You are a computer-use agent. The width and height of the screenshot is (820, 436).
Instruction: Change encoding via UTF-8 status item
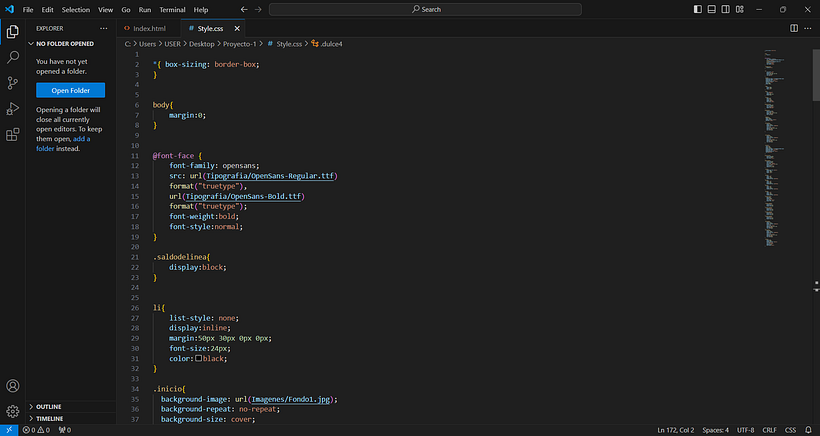tap(746, 430)
